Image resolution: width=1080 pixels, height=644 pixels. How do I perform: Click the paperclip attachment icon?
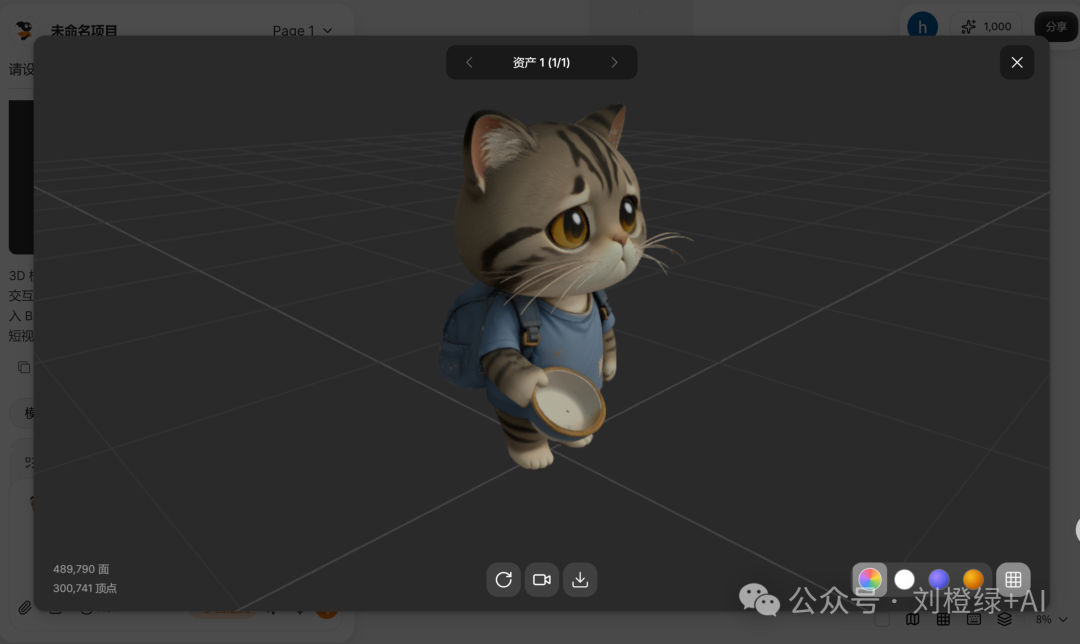click(x=25, y=607)
